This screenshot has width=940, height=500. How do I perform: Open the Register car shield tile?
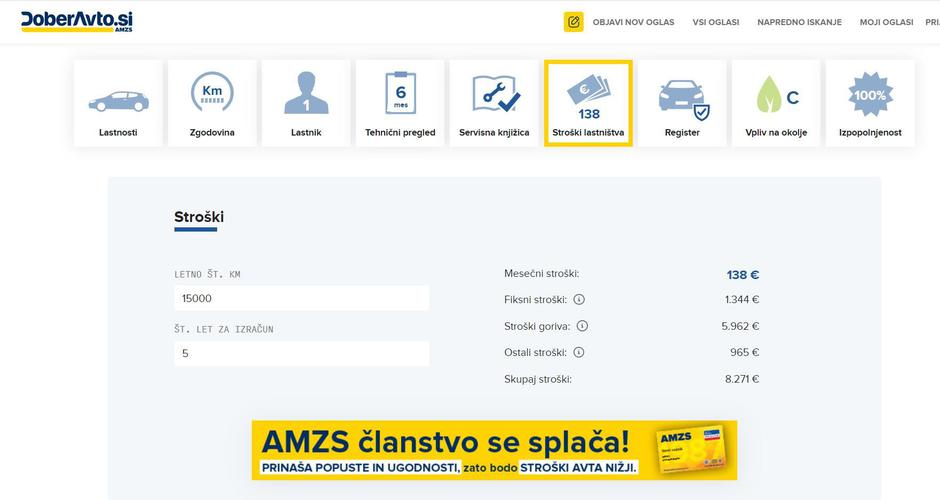tap(682, 103)
